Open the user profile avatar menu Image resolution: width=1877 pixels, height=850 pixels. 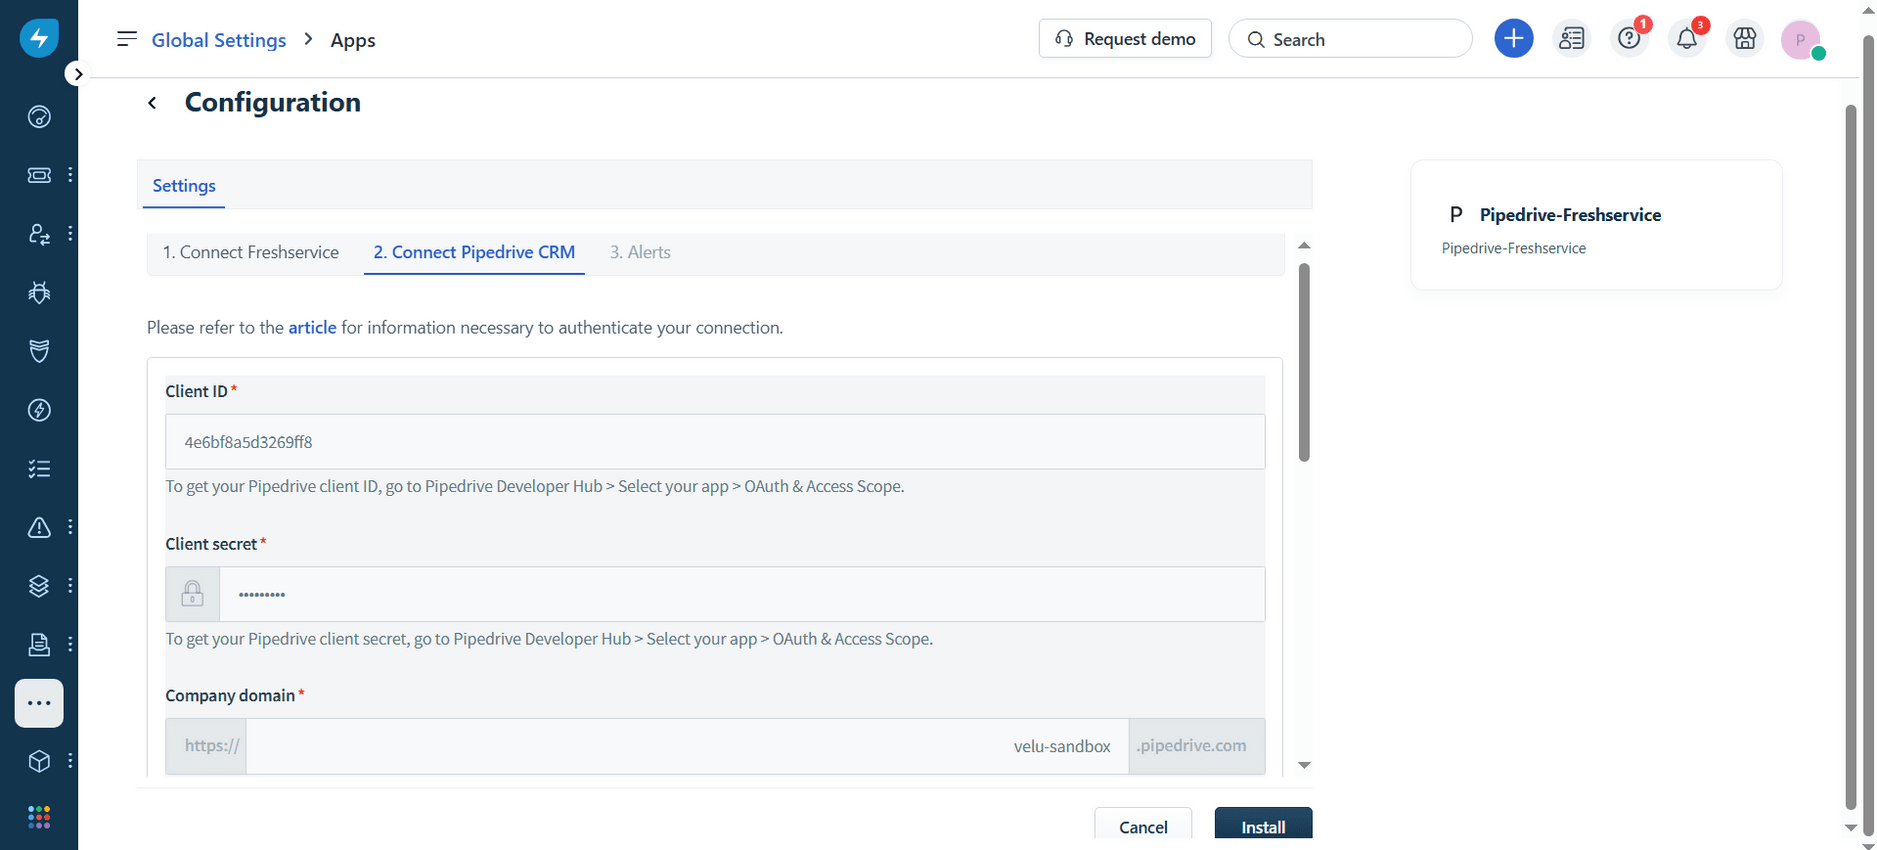[x=1801, y=40]
